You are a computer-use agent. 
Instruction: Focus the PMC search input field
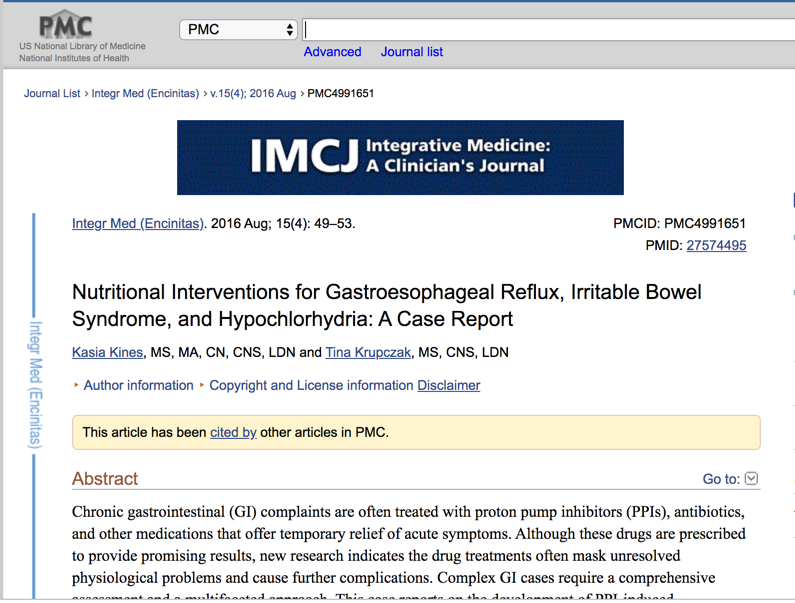click(549, 29)
